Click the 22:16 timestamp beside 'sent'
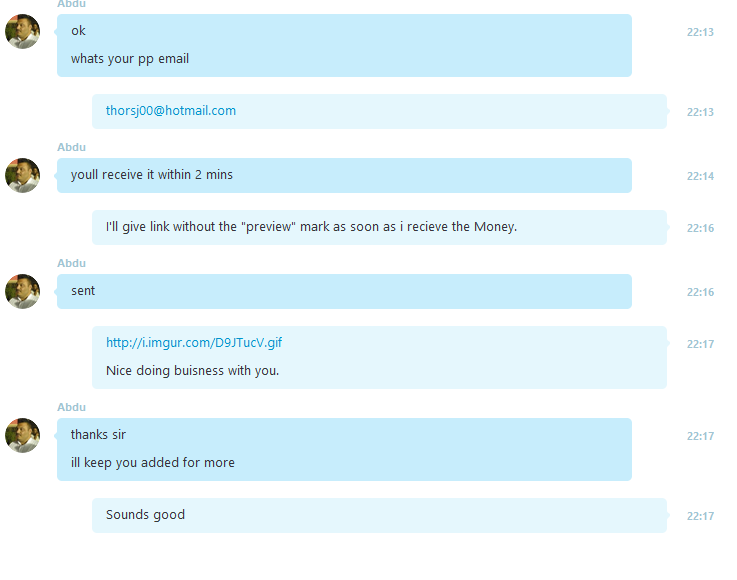Screen dimensions: 737x580 (x=700, y=292)
